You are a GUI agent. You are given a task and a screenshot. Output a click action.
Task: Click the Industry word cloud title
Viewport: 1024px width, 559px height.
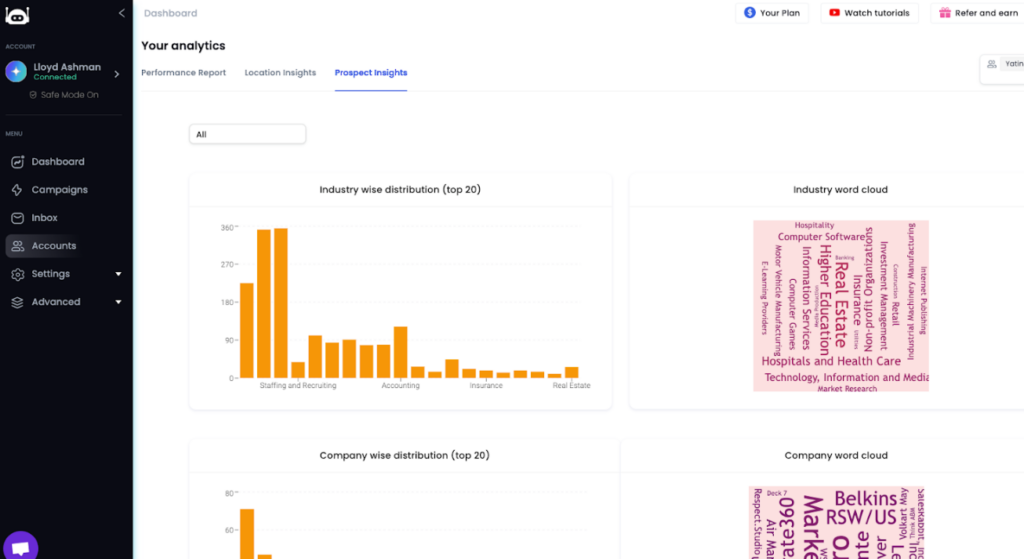(x=840, y=189)
